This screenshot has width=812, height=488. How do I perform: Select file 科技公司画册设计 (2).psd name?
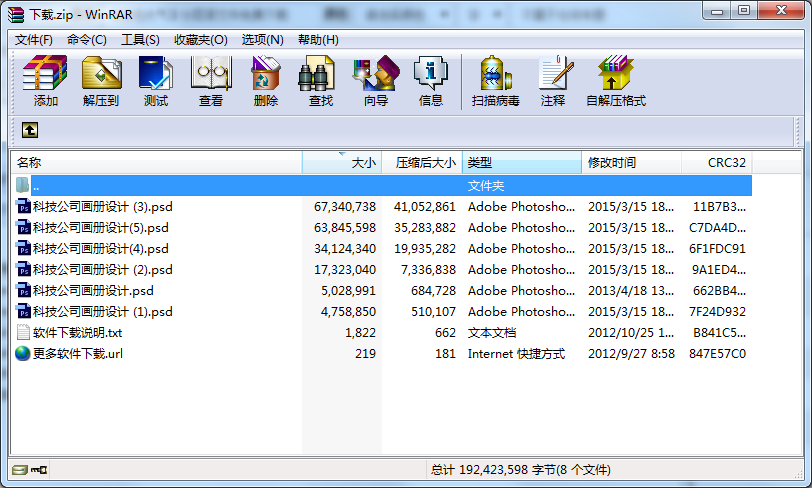[103, 269]
